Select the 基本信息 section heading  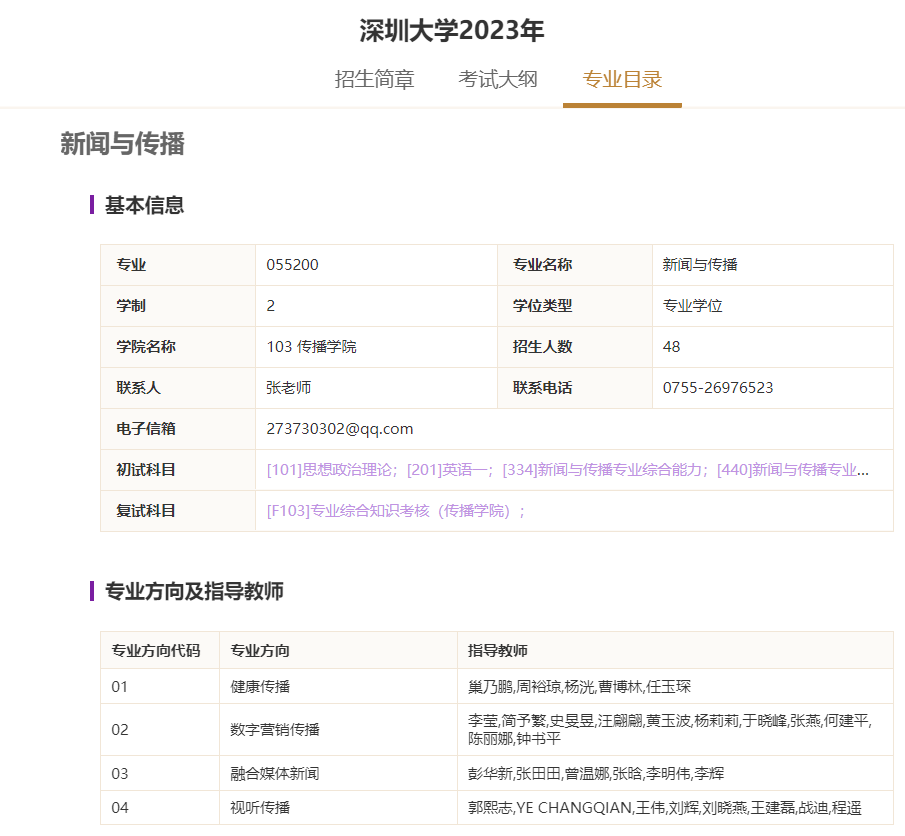click(144, 205)
